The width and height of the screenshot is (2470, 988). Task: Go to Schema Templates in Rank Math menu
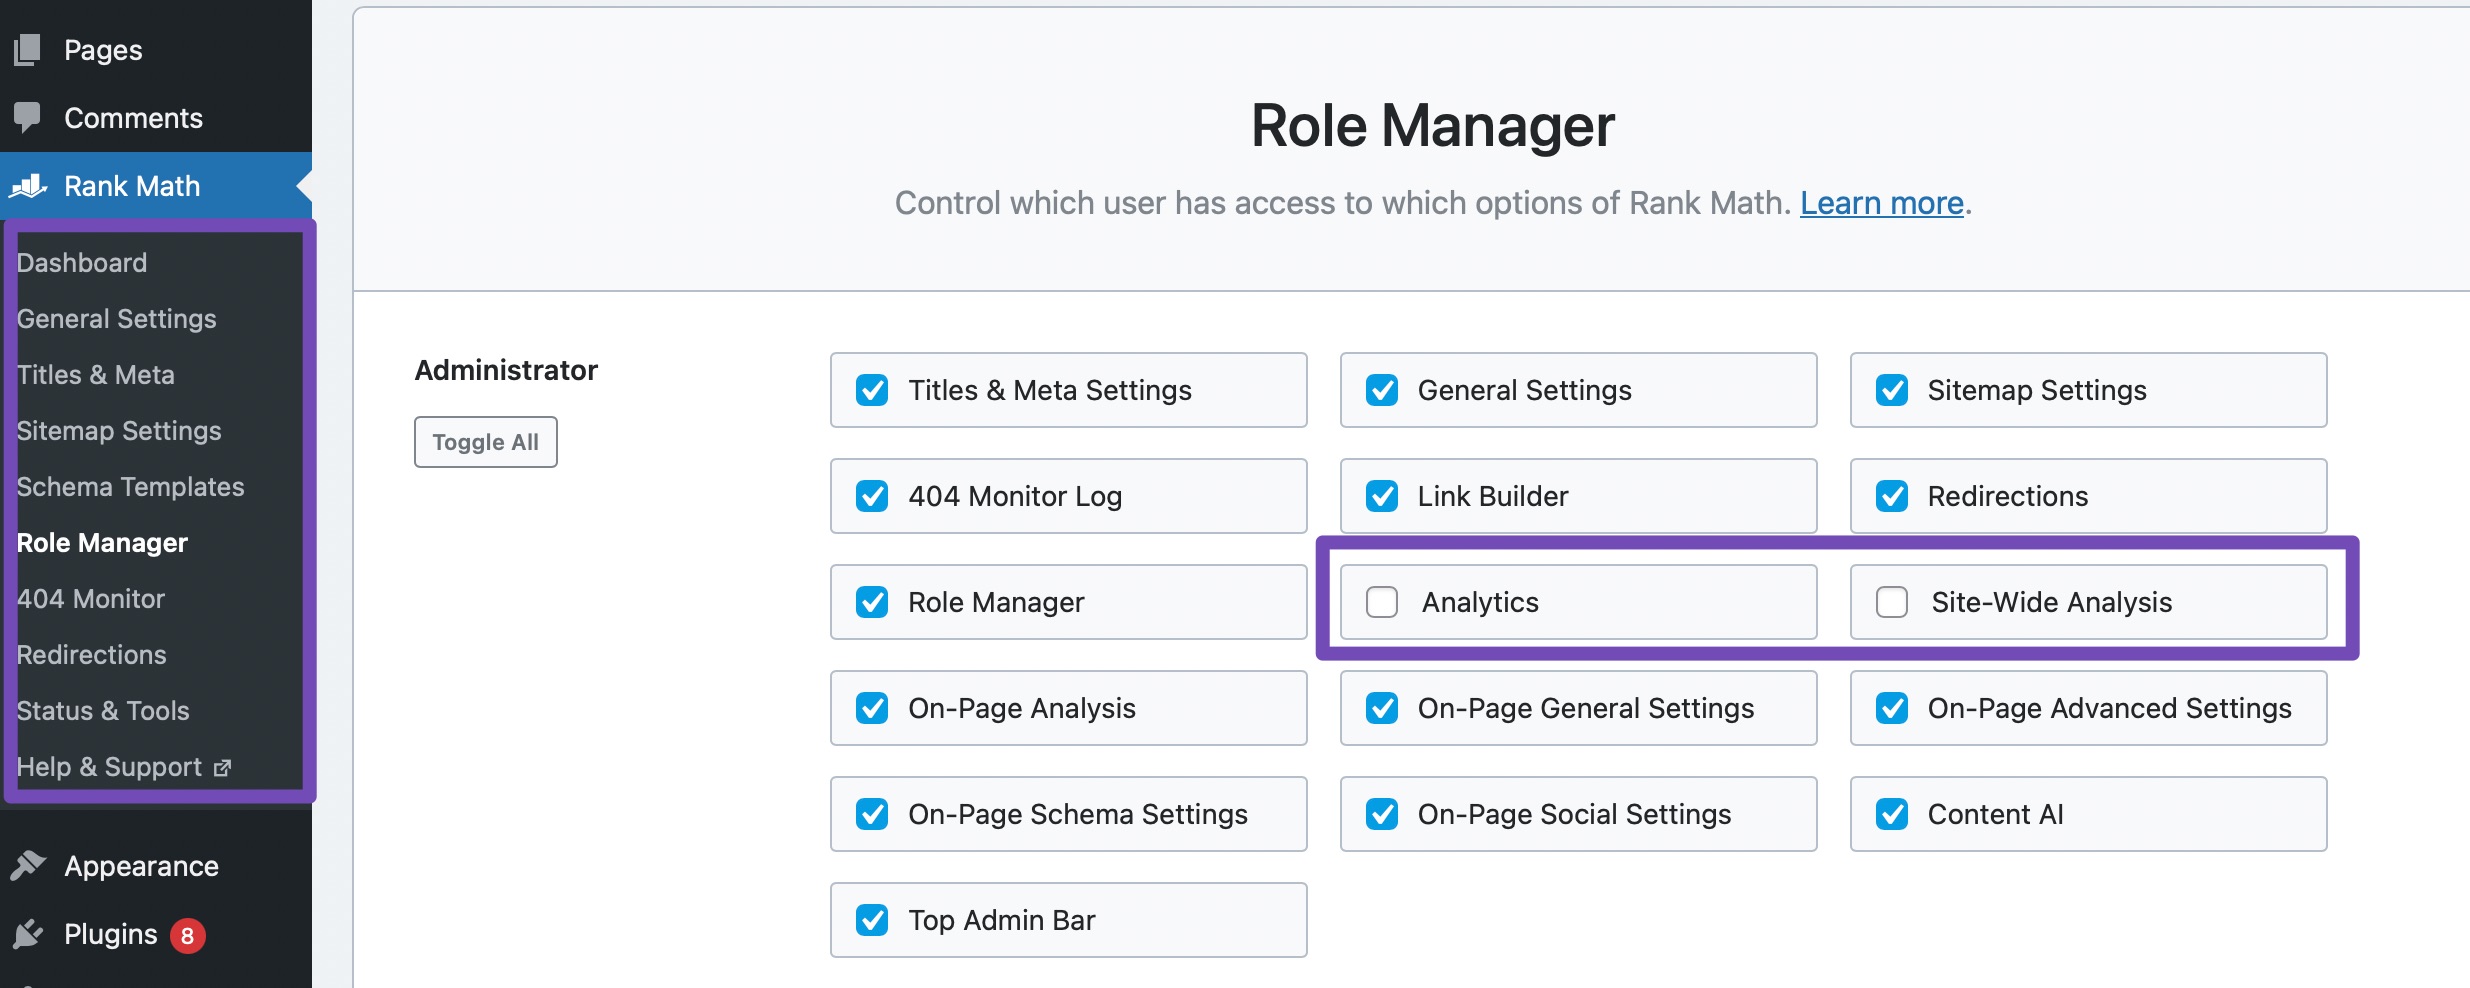(130, 487)
